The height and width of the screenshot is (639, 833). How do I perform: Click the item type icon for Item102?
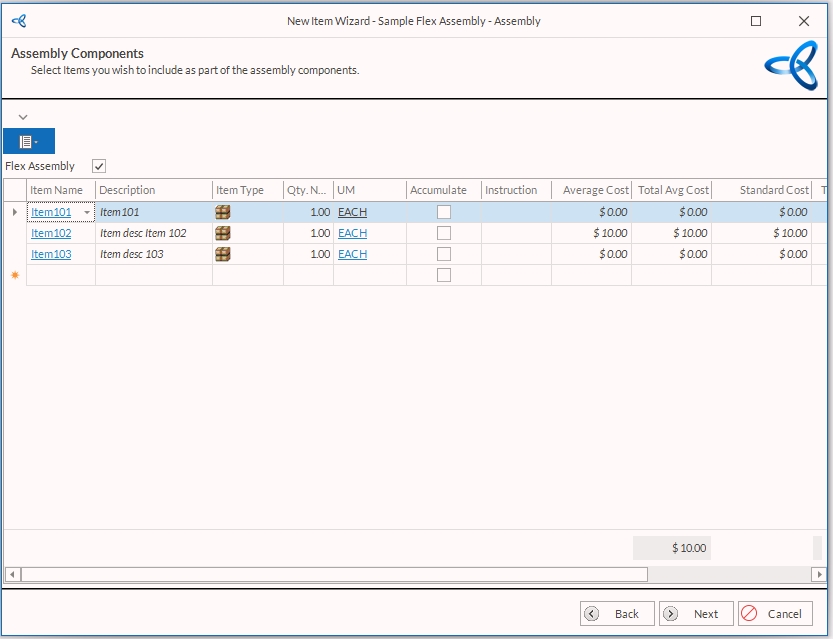pos(223,233)
